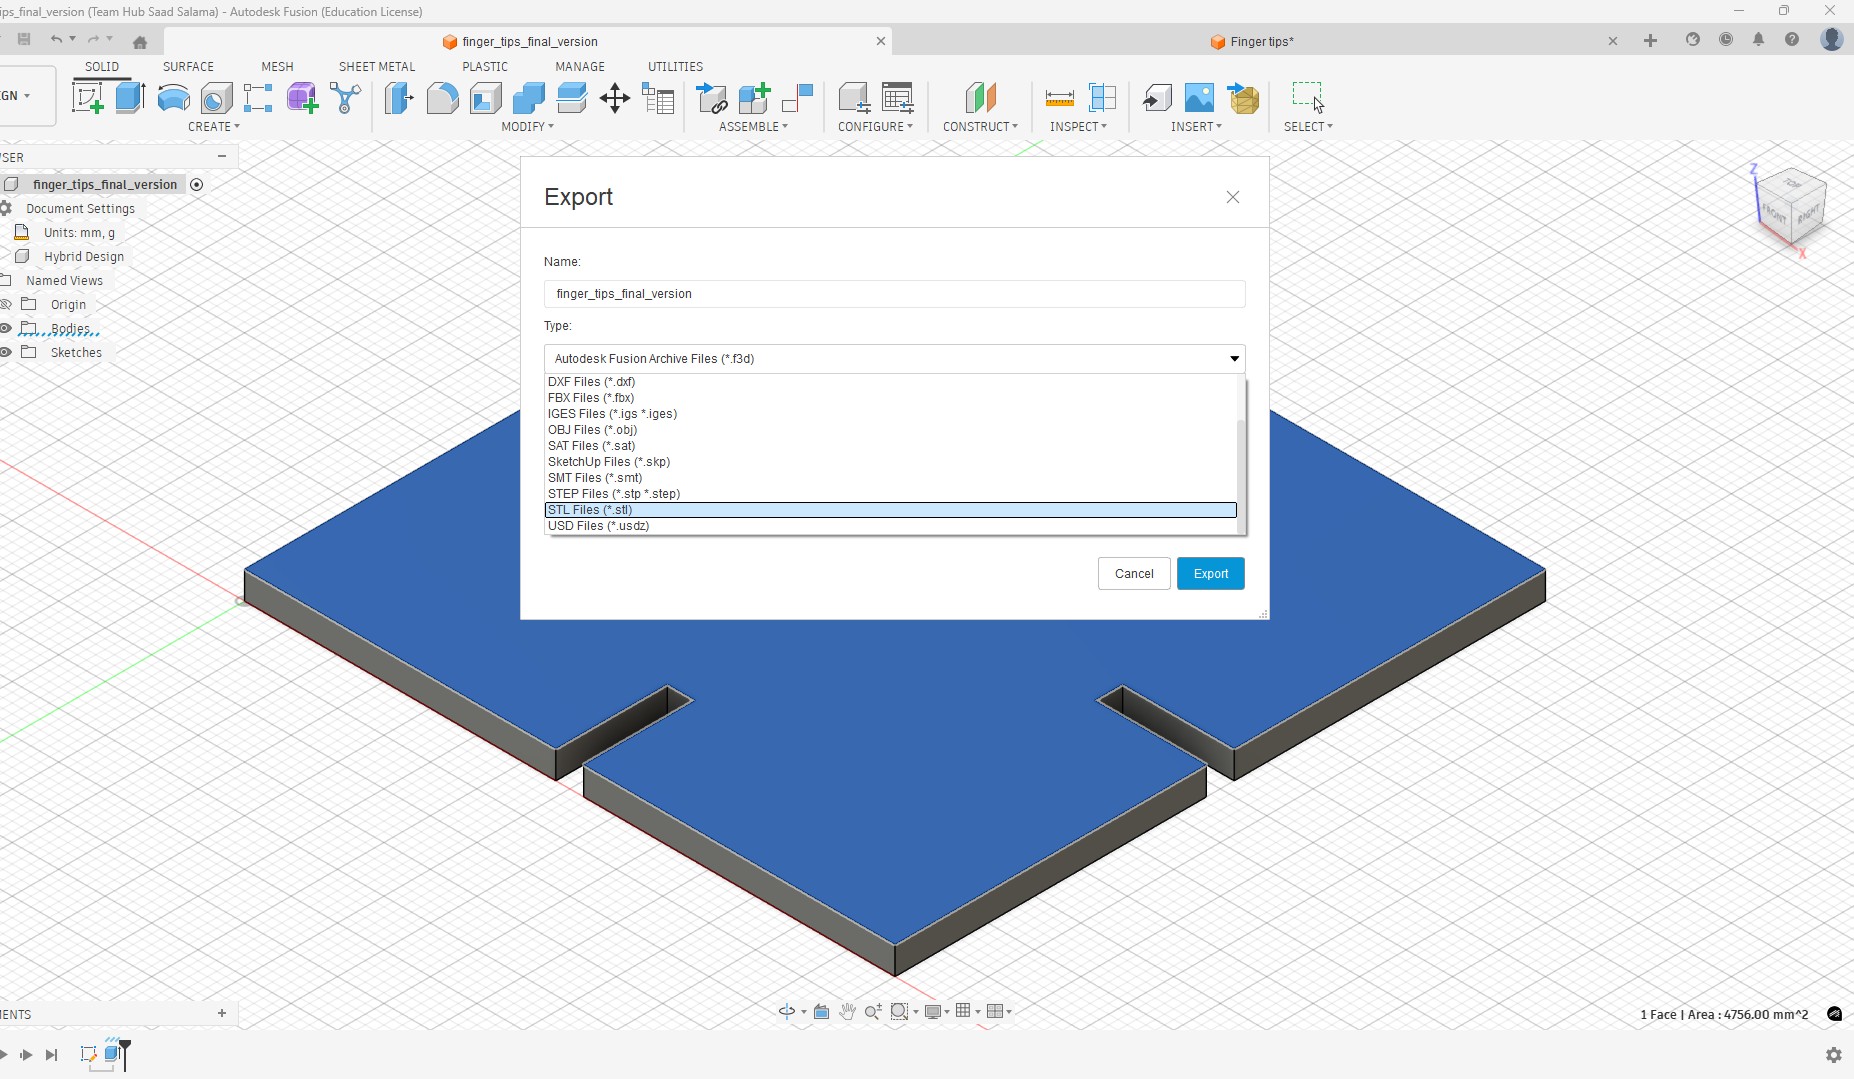Screen dimensions: 1854x1079
Task: Open the user account profile
Action: 1832,39
